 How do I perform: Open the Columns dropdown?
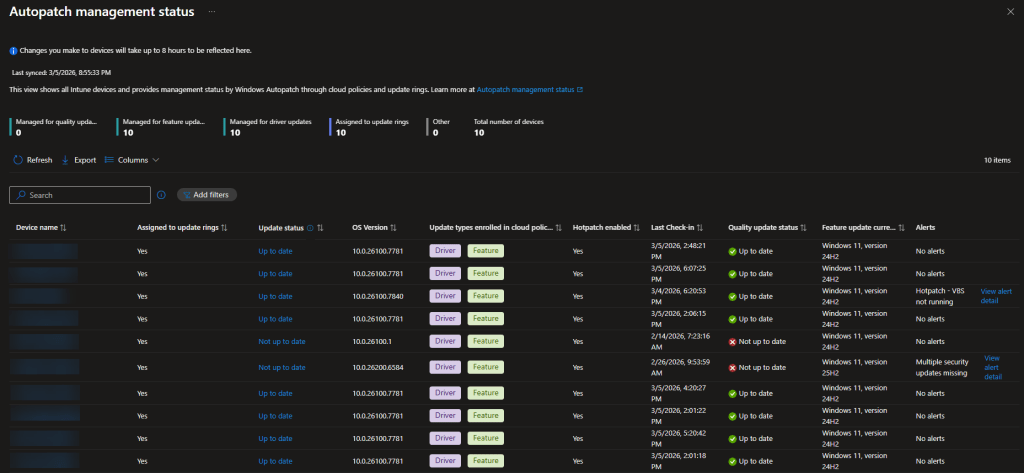[x=132, y=160]
